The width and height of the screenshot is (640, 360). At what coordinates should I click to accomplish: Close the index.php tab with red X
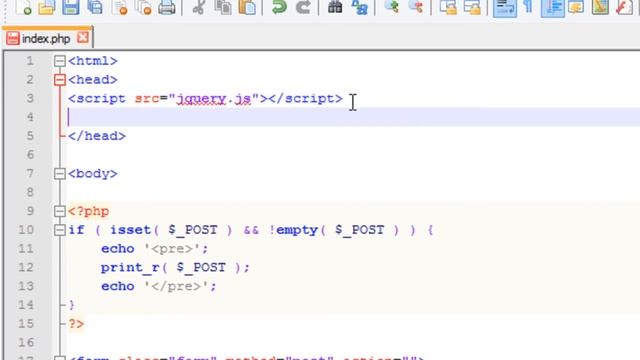[83, 38]
